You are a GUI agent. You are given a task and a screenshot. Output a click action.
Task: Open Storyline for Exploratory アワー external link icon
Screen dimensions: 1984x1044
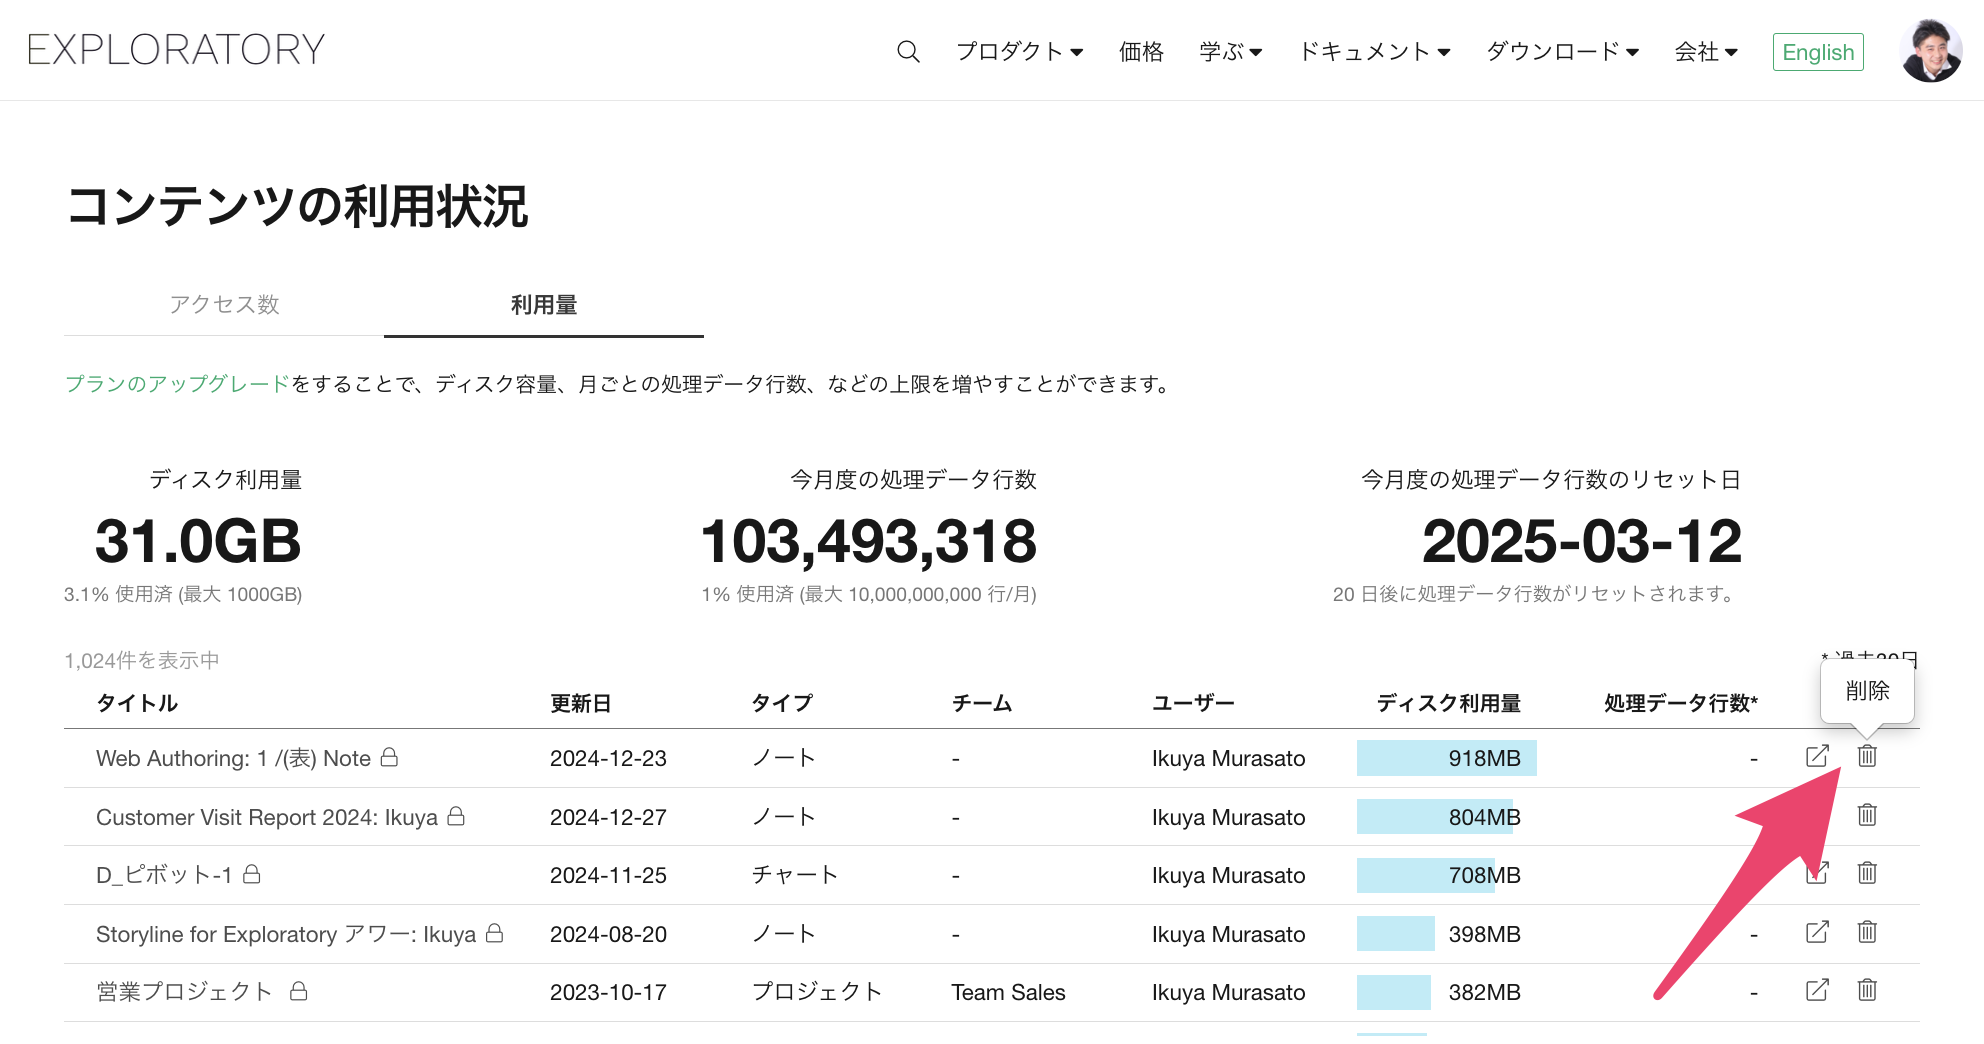click(x=1817, y=932)
